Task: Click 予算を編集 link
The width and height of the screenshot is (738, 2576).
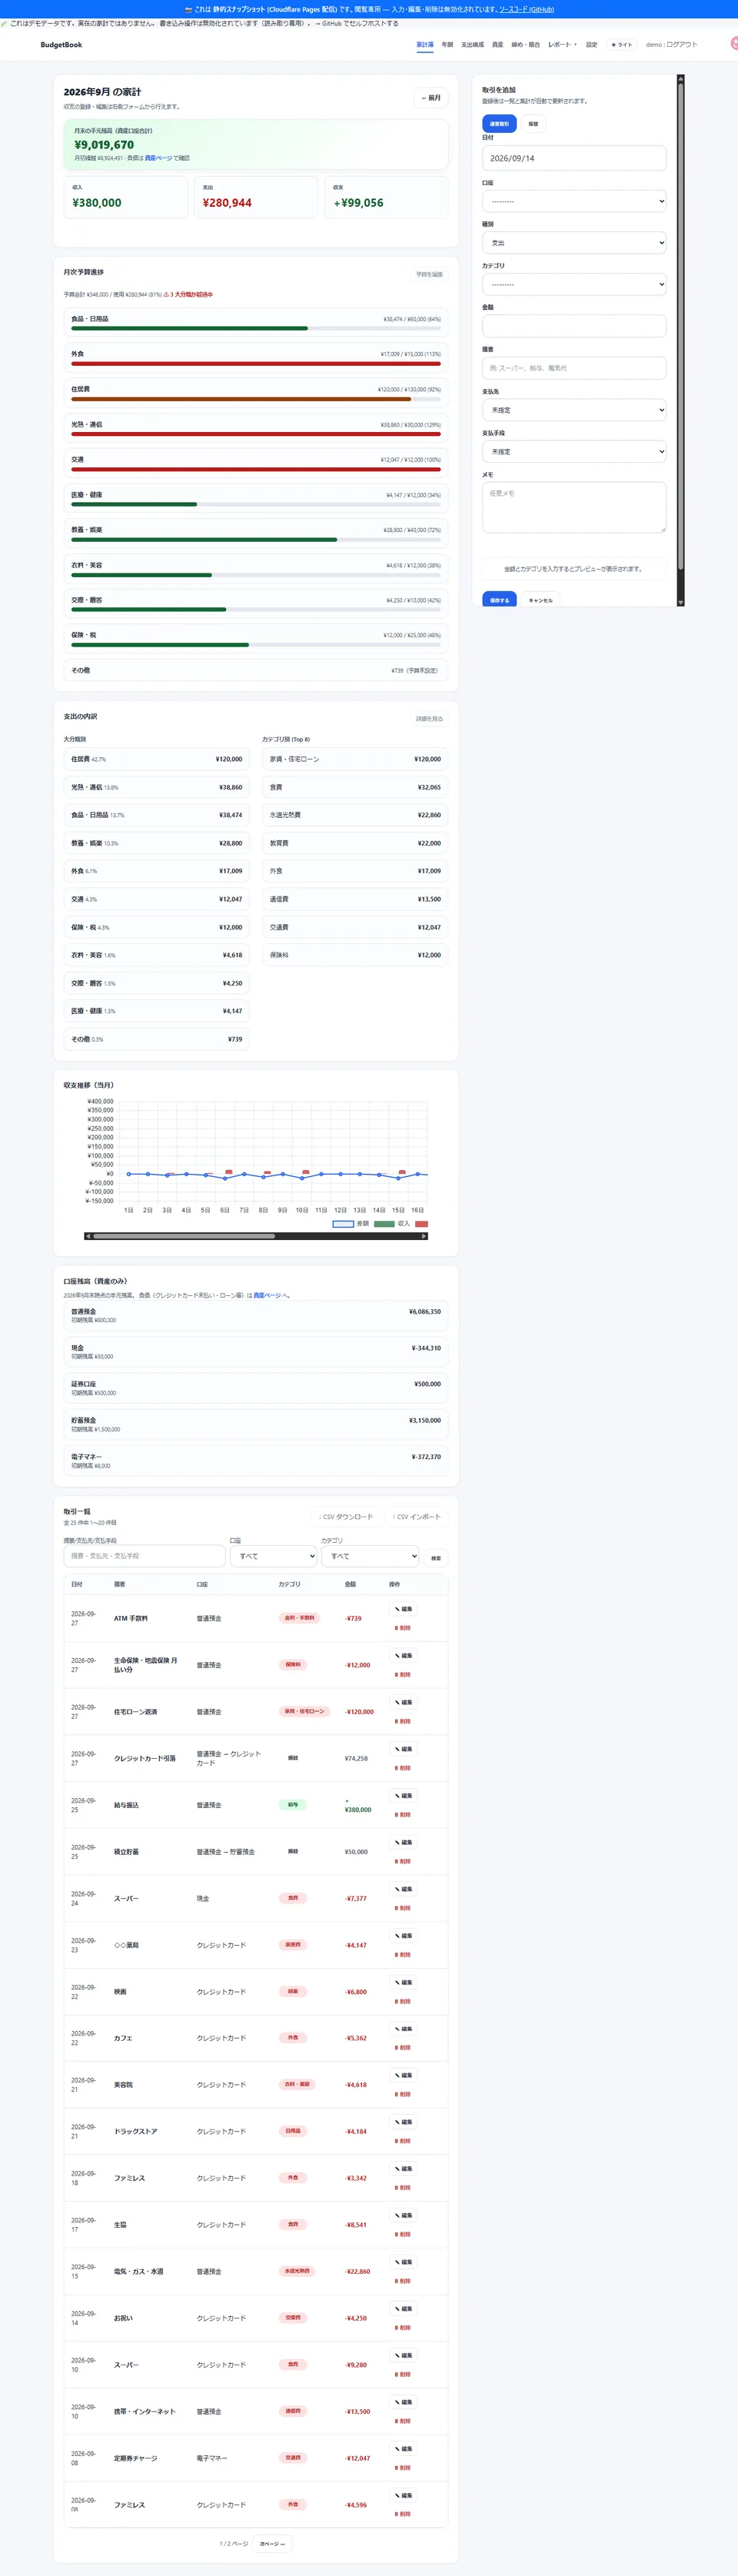Action: click(429, 274)
